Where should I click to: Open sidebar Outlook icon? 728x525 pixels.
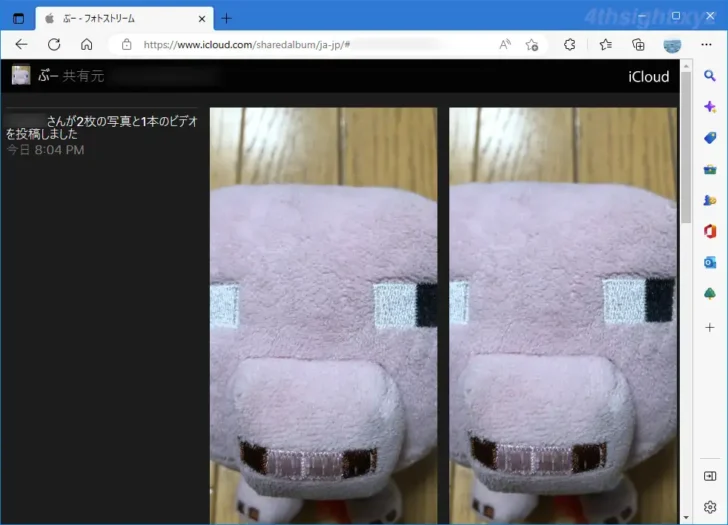tap(709, 262)
